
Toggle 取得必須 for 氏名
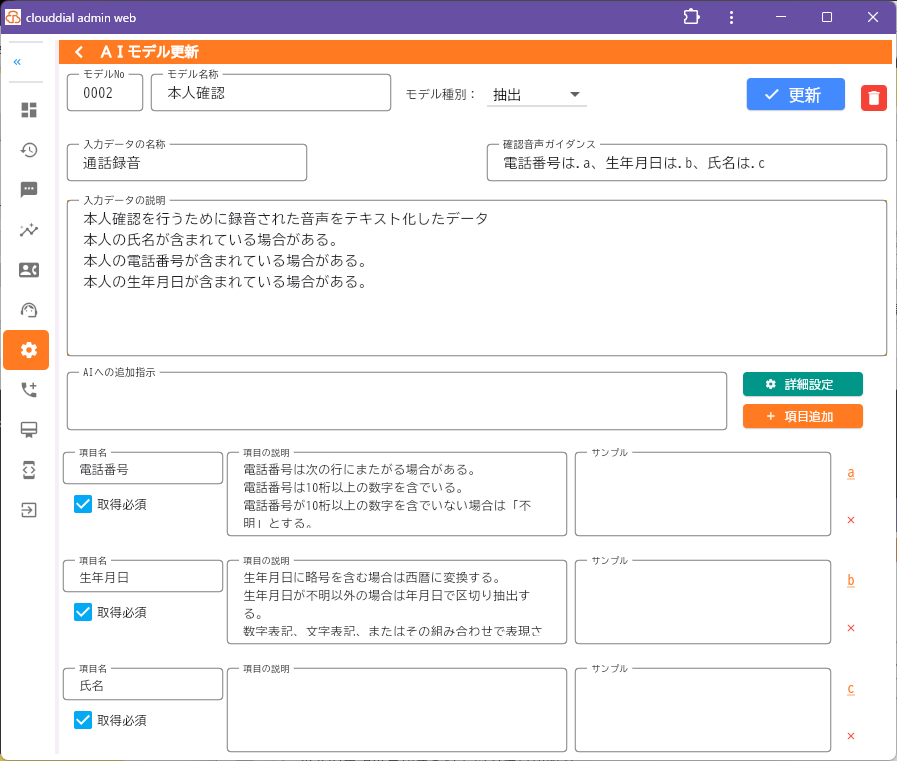coord(83,719)
